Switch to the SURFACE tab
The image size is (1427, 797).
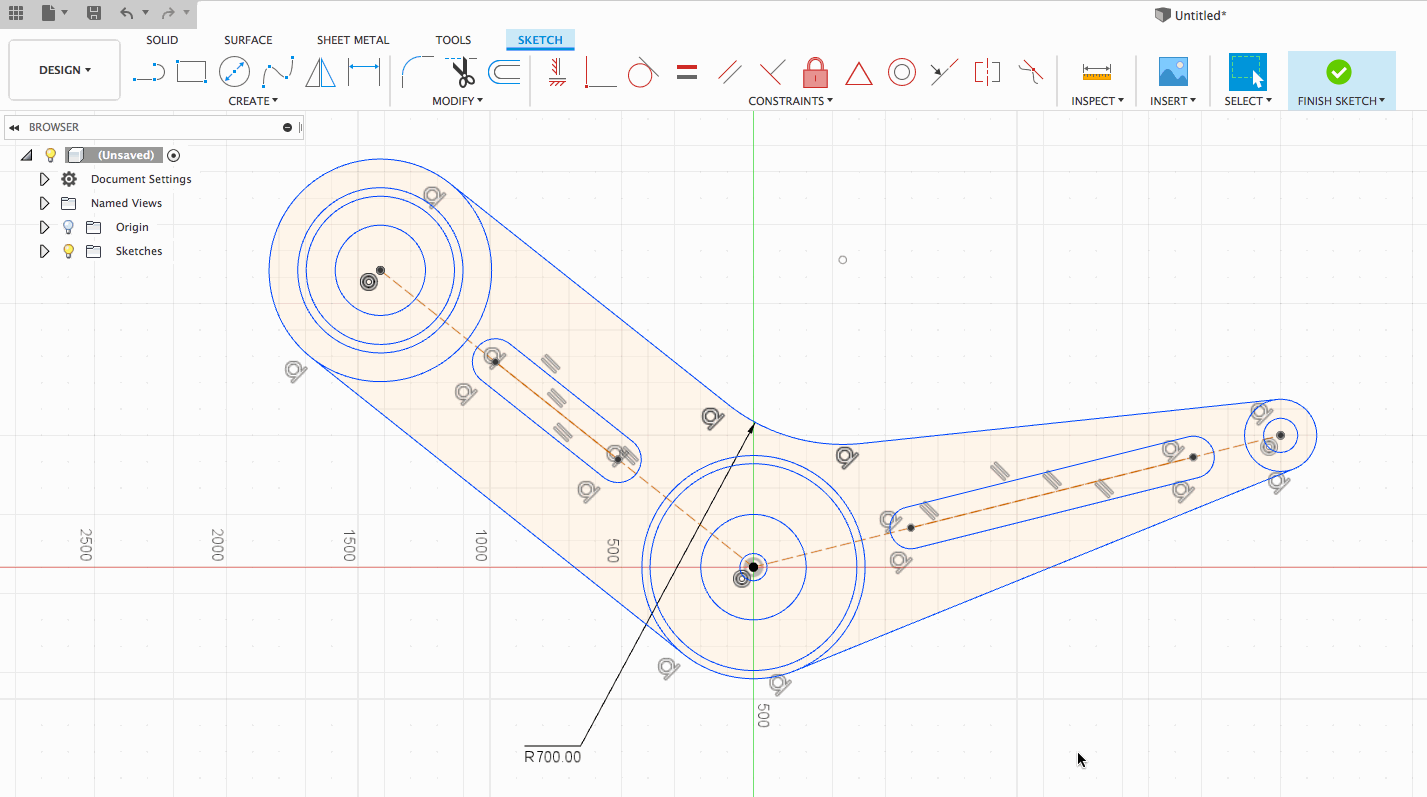248,40
